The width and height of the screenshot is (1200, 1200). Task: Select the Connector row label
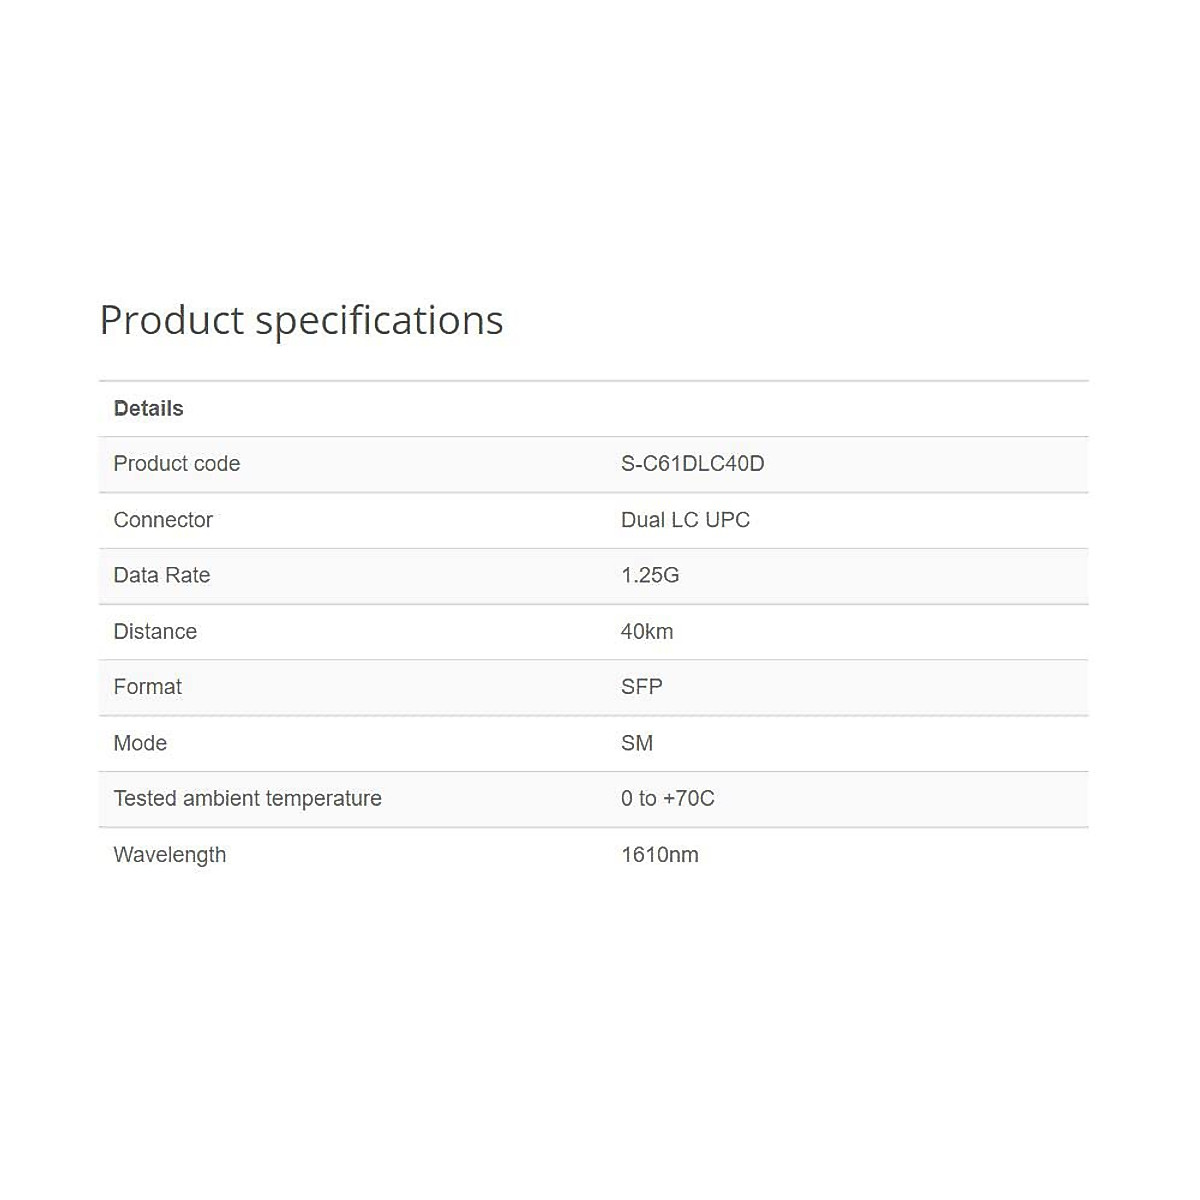coord(163,520)
